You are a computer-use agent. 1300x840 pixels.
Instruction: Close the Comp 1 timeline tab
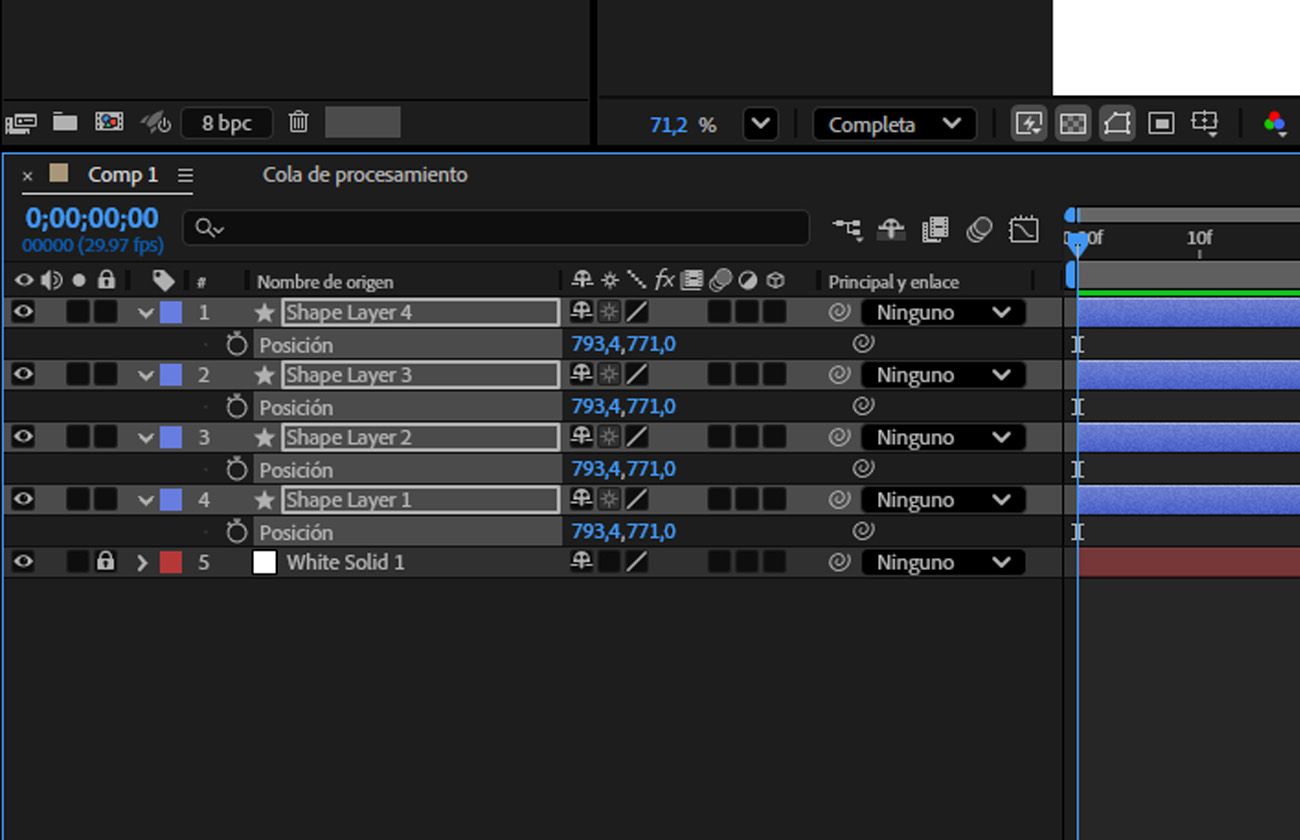point(27,176)
